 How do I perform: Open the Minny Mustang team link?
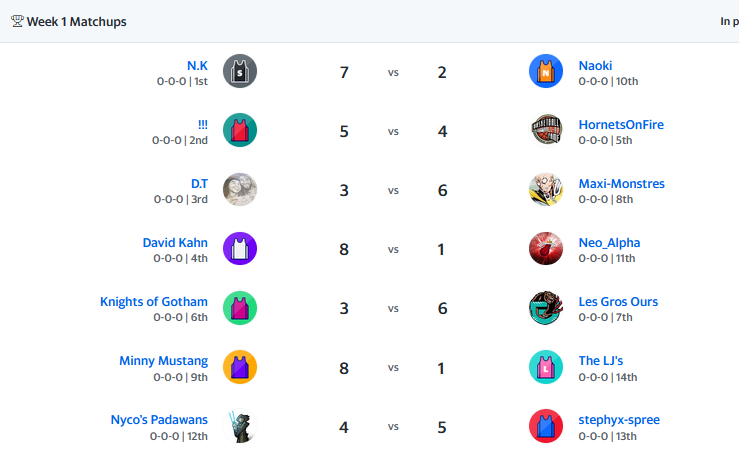(x=164, y=361)
